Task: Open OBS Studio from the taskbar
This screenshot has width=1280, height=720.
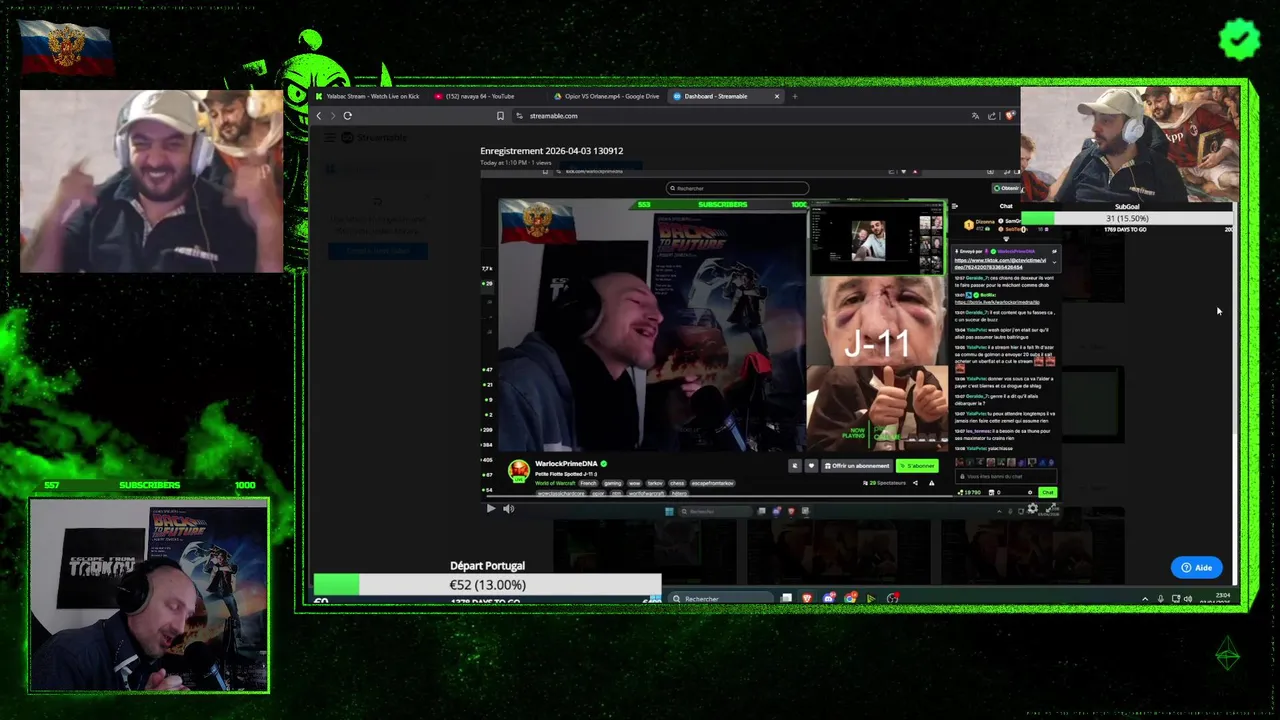Action: (x=893, y=598)
